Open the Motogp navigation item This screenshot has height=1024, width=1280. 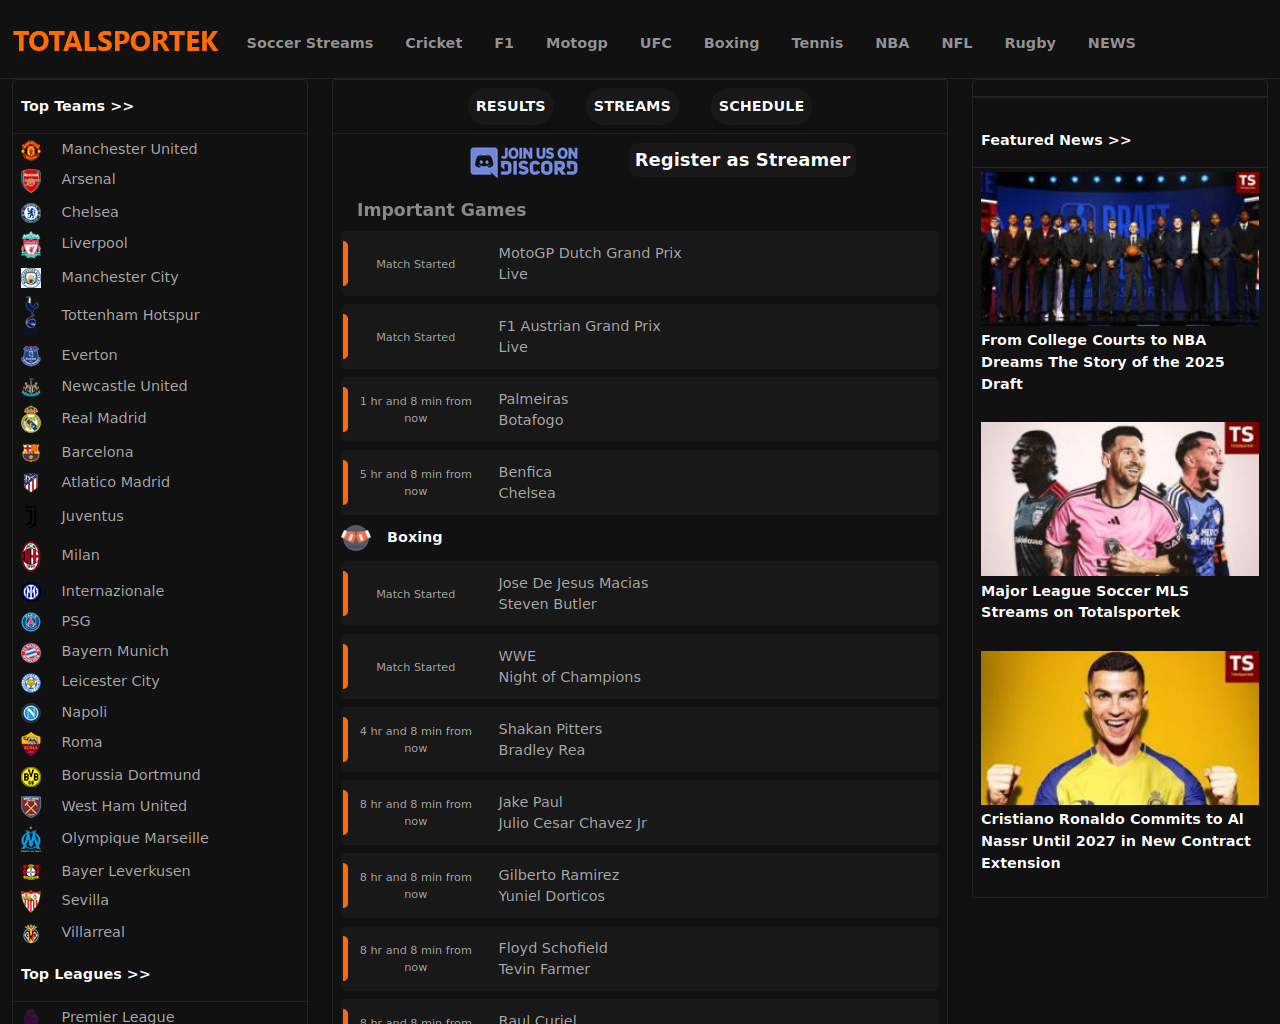577,43
